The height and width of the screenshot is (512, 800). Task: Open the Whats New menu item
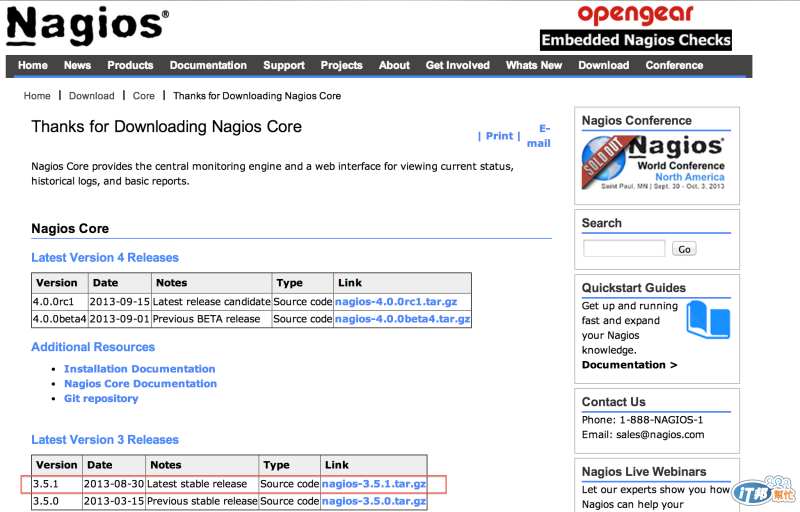tap(534, 65)
